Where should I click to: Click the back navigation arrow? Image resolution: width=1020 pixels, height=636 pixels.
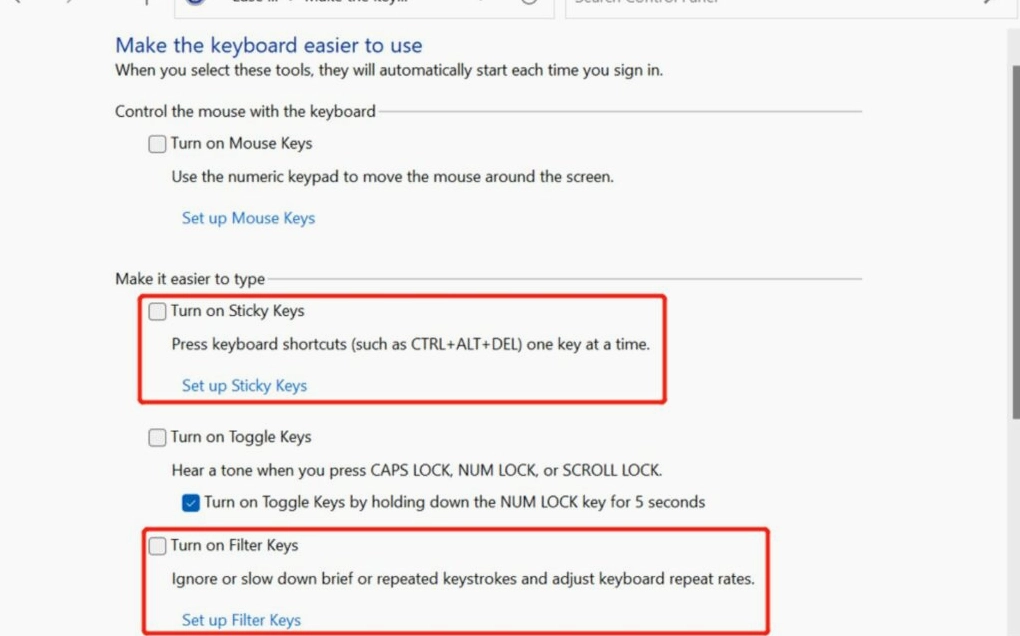point(18,4)
